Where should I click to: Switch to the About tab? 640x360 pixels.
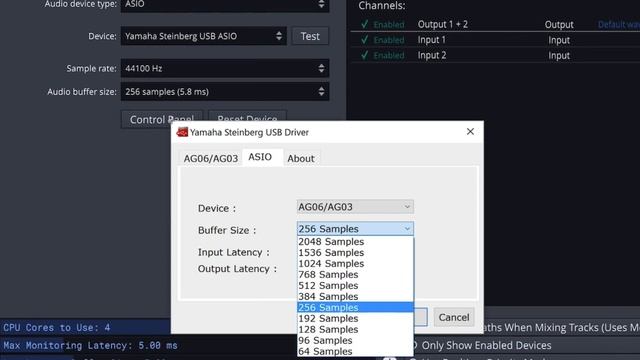(x=301, y=158)
